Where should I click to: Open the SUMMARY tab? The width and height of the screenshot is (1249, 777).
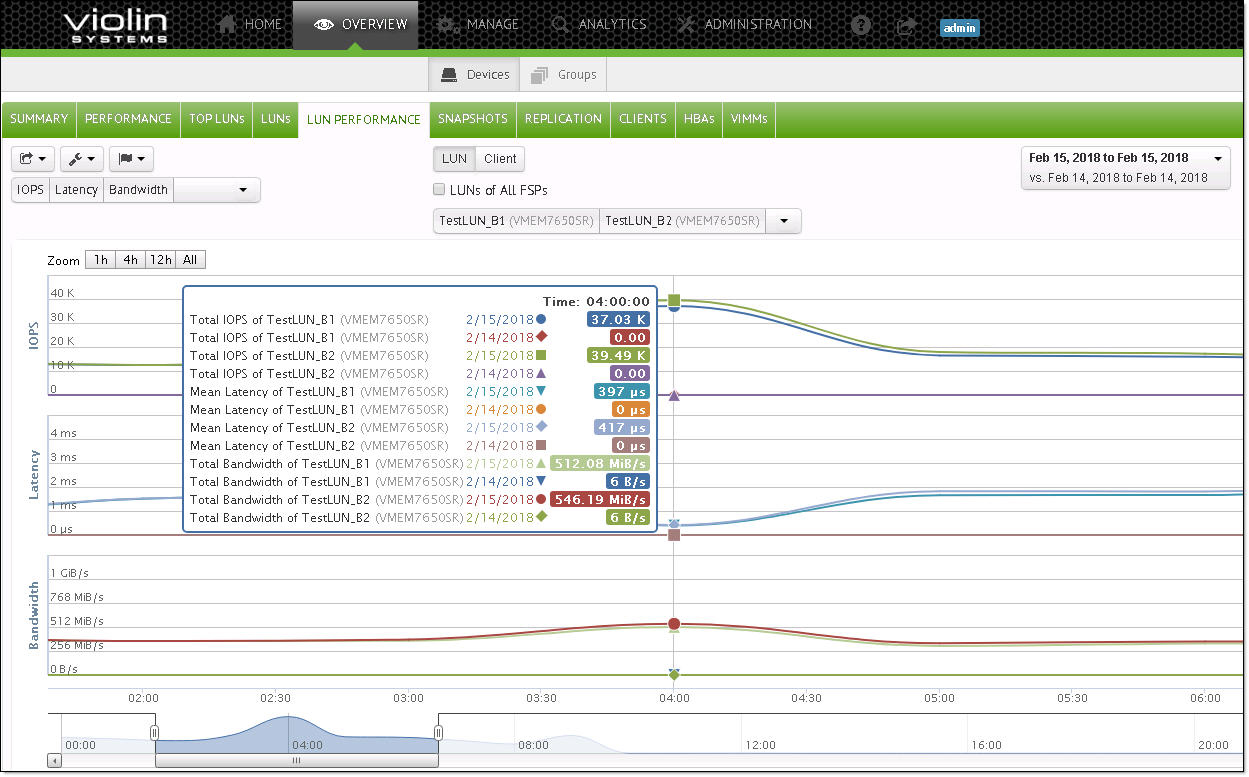[39, 119]
